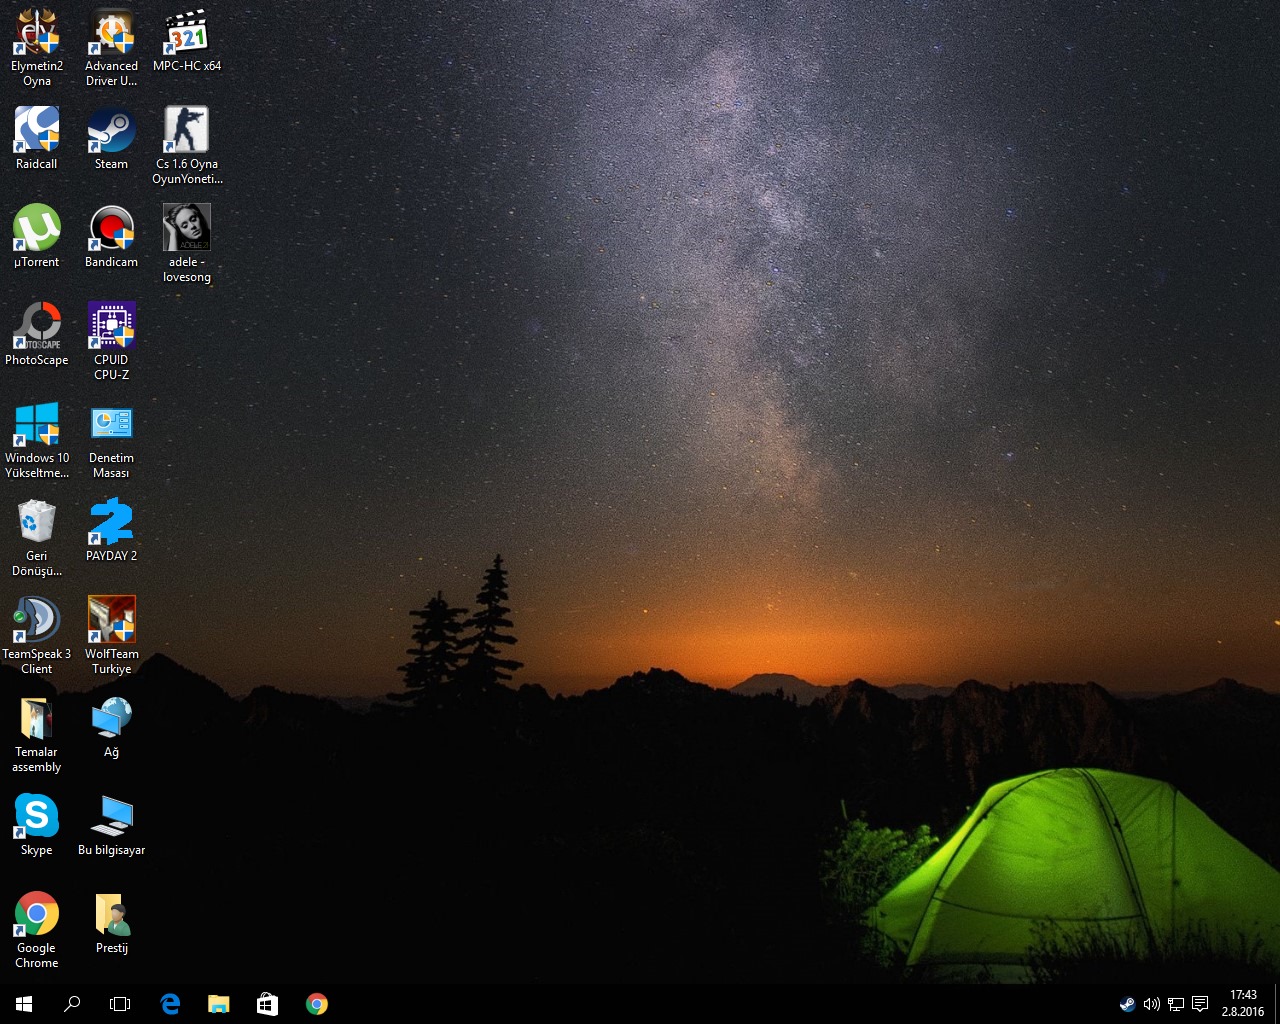Open the µTorrent desktop shortcut

tap(37, 236)
